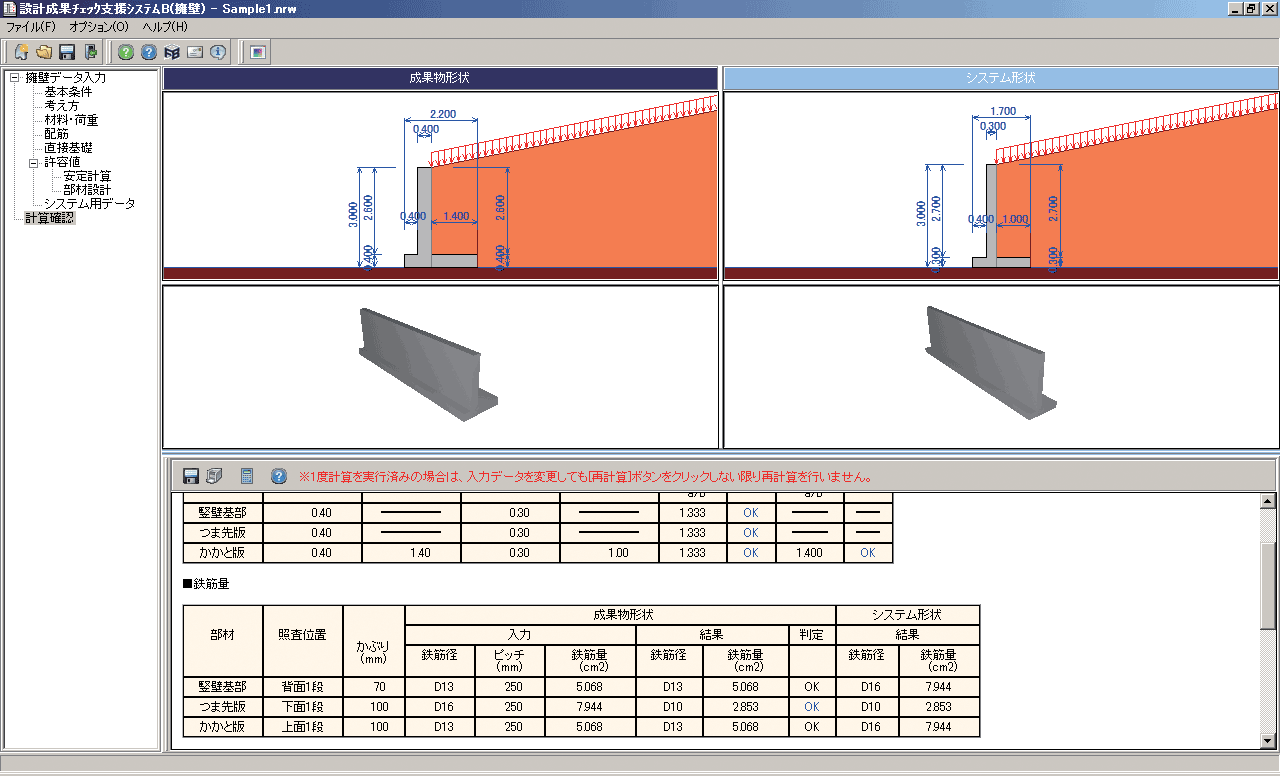The image size is (1280, 776).
Task: Select 基本条件 in the tree
Action: 68,92
